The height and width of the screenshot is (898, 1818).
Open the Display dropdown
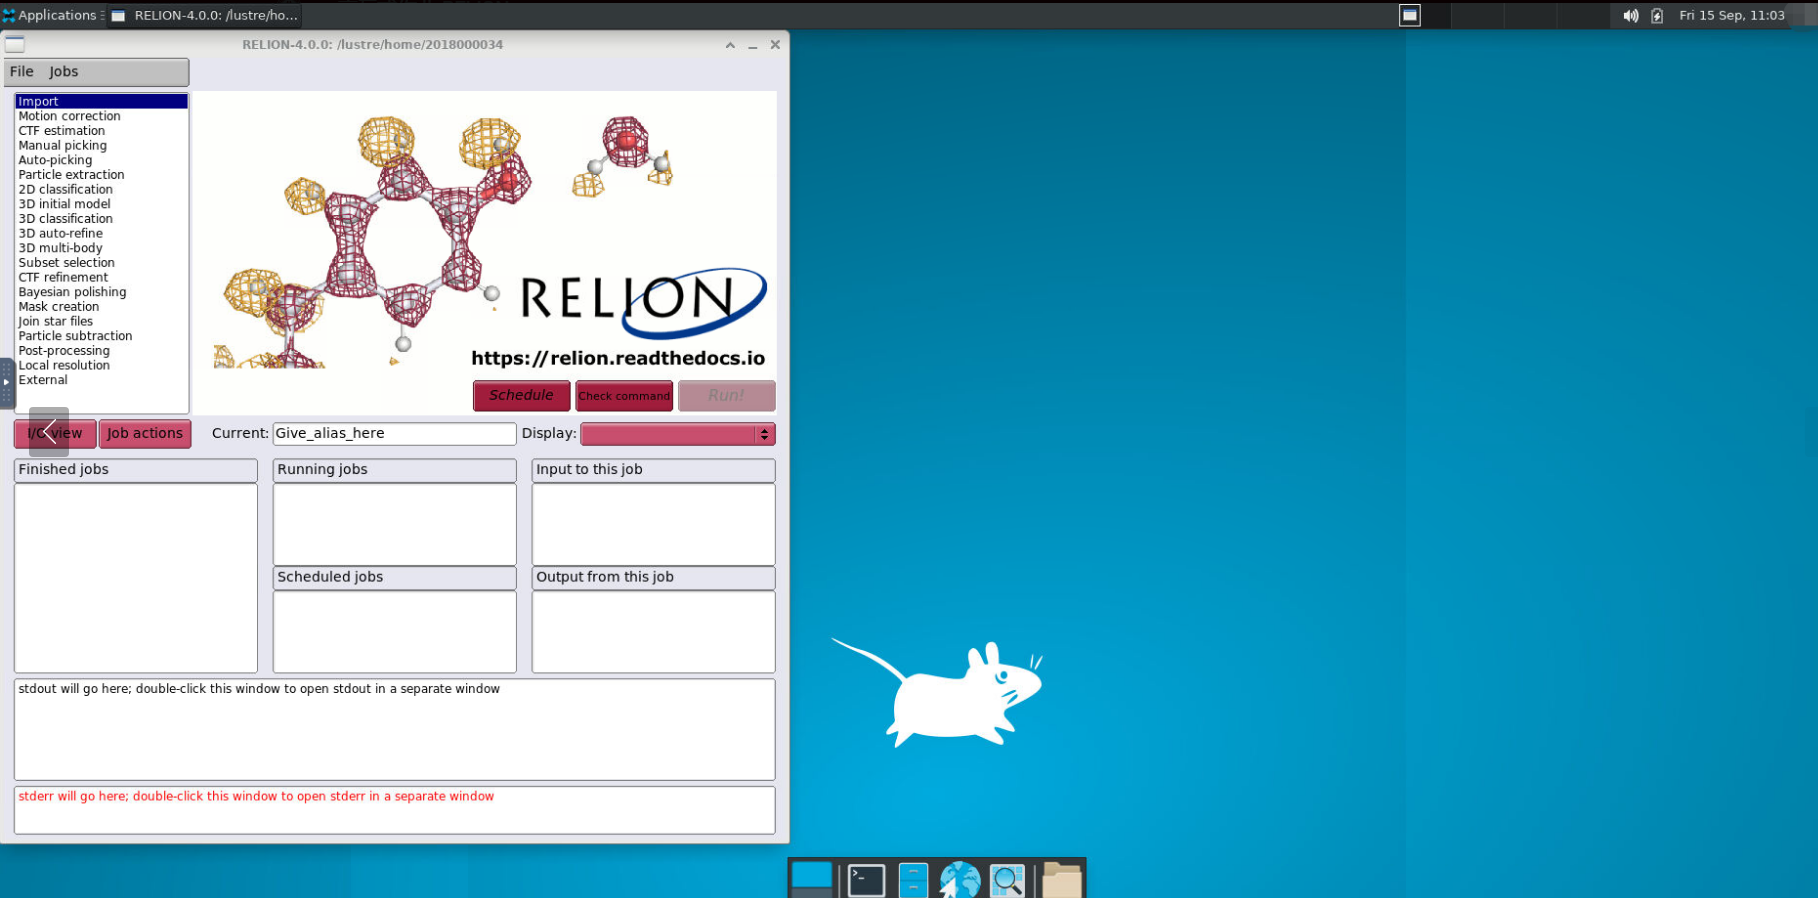pyautogui.click(x=677, y=434)
